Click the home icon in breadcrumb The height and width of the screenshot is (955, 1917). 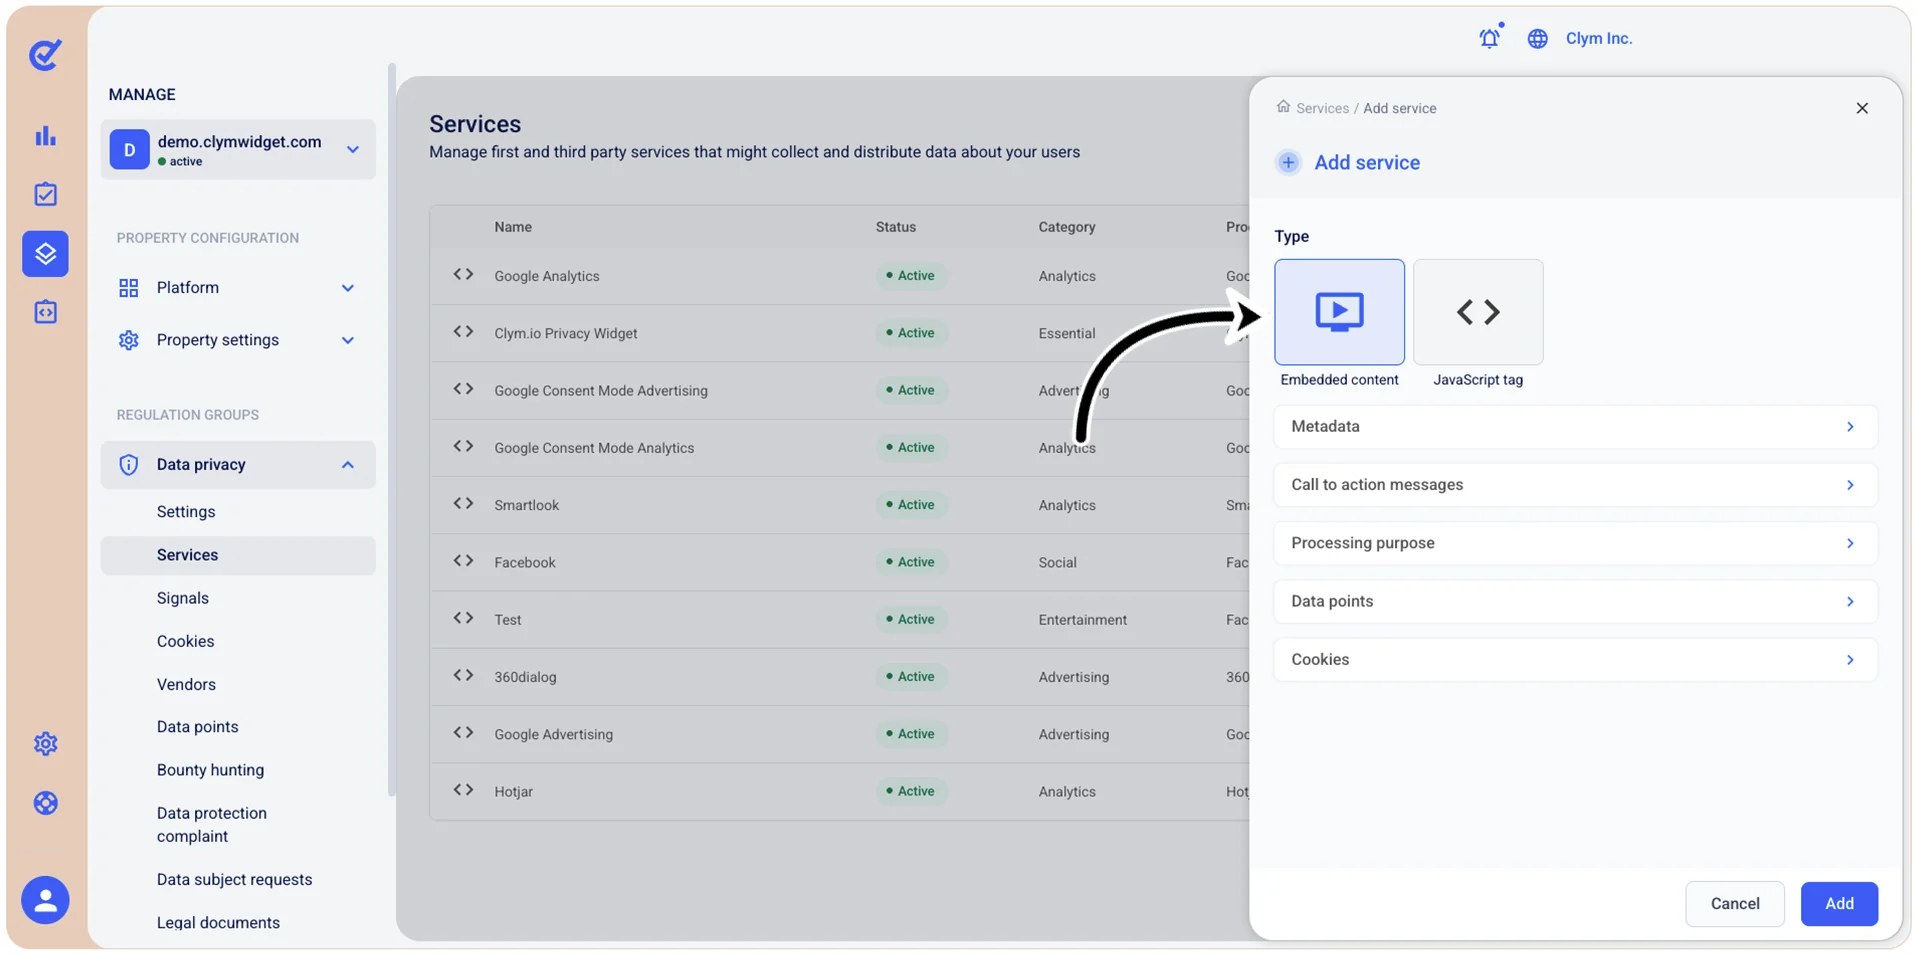click(x=1283, y=107)
